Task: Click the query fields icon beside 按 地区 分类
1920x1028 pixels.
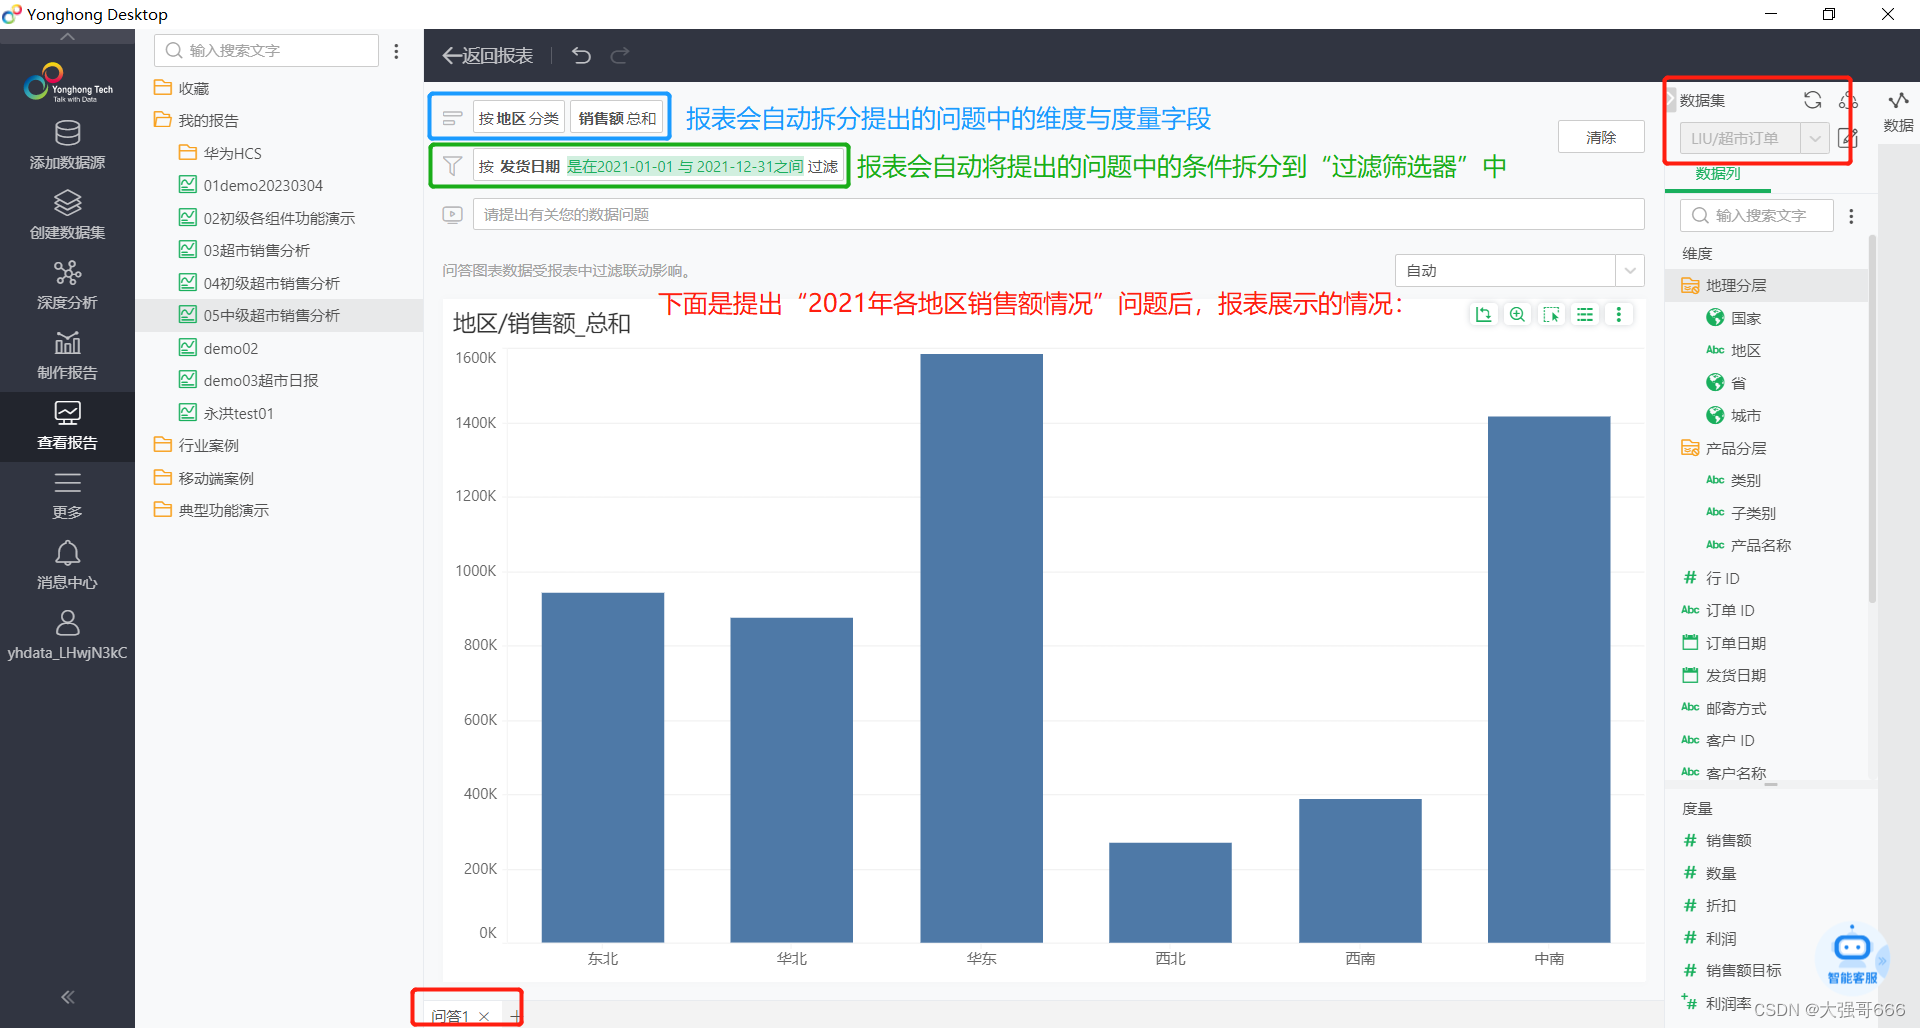Action: pos(452,118)
